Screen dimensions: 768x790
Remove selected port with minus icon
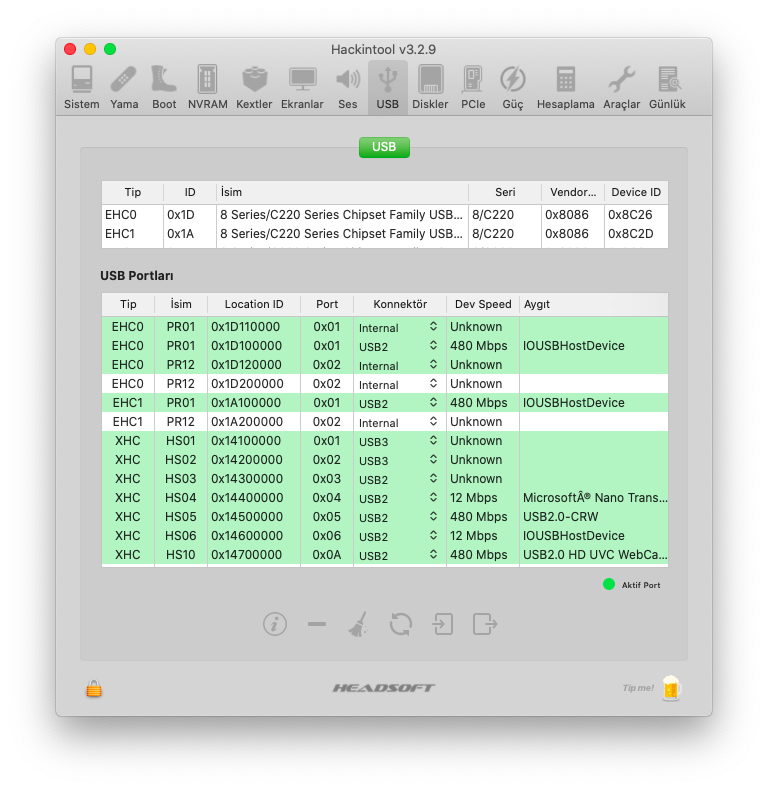(x=317, y=624)
